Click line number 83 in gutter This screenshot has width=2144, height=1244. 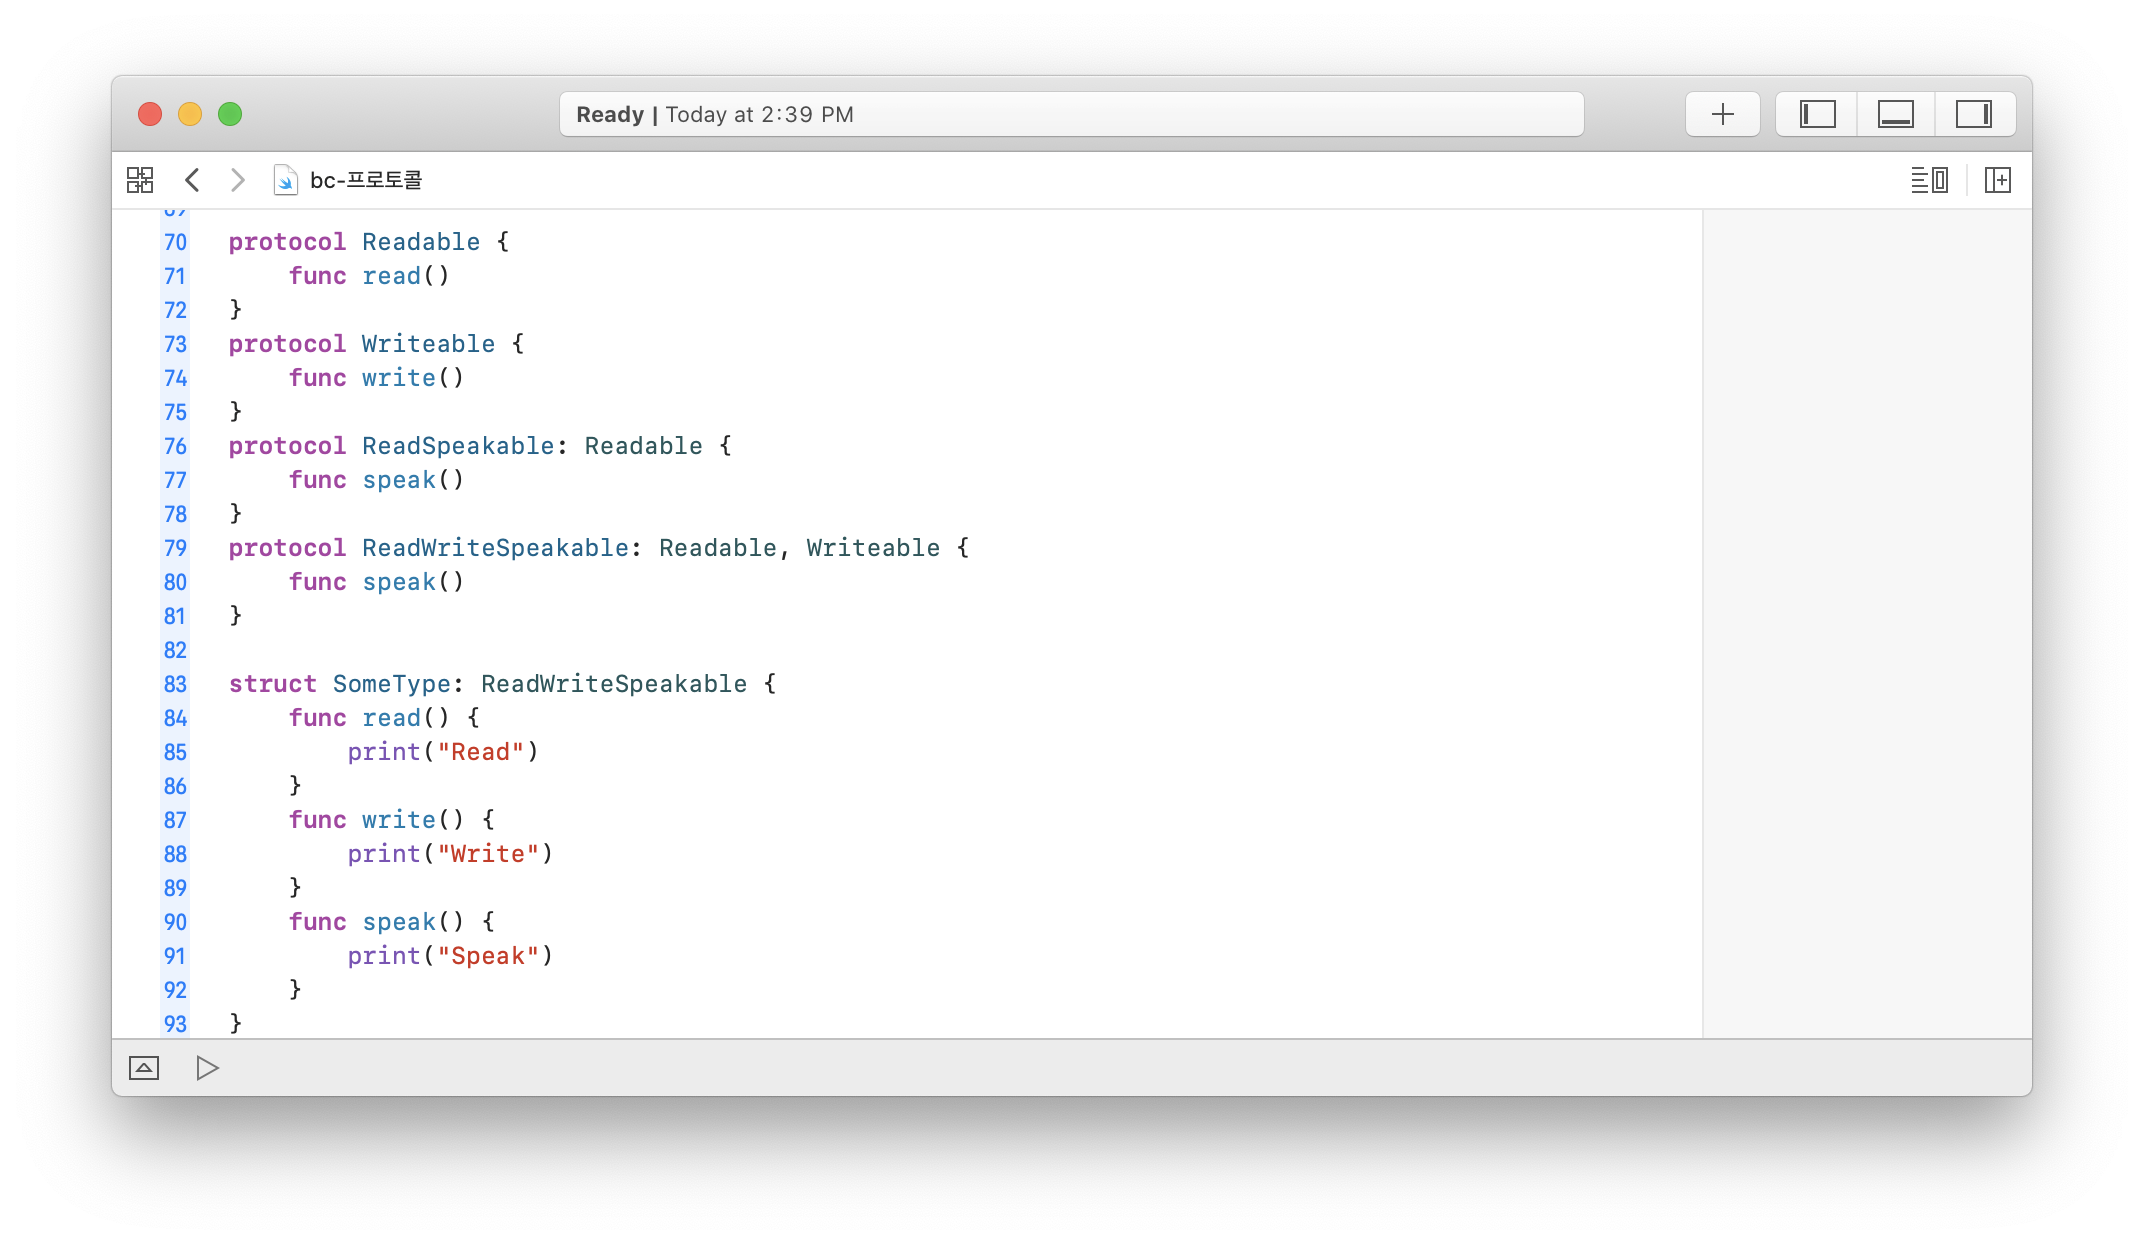[175, 684]
